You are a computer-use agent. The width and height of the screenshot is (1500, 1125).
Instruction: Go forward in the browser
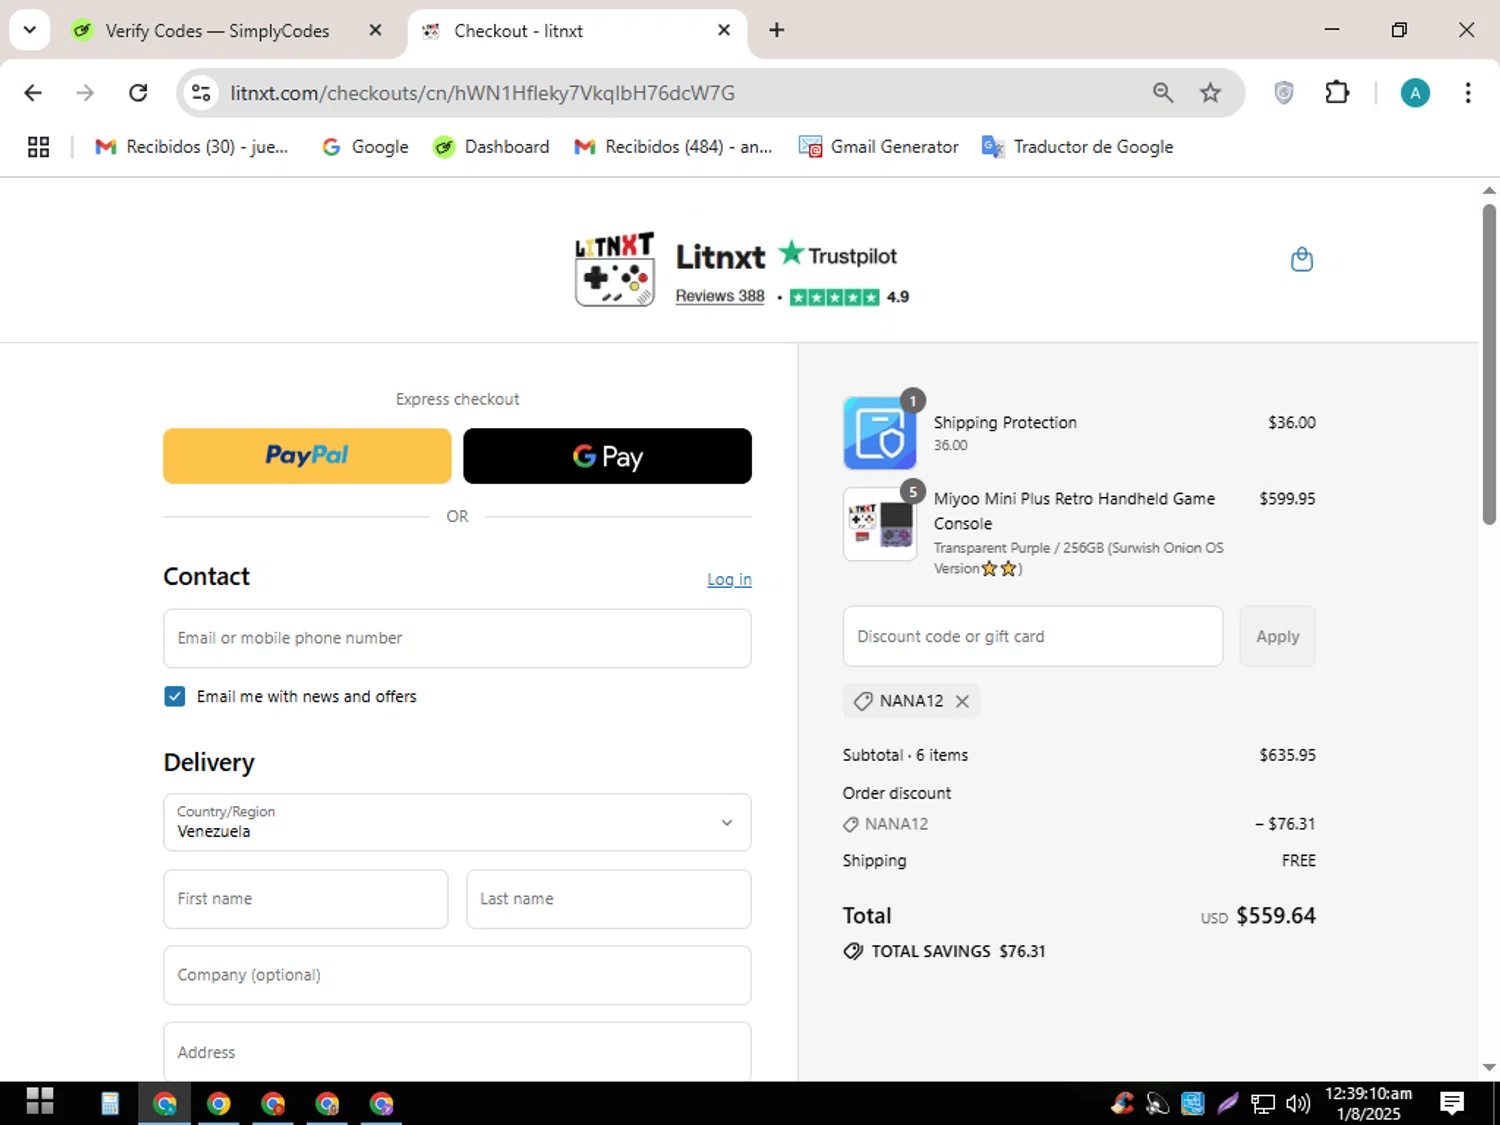[85, 93]
